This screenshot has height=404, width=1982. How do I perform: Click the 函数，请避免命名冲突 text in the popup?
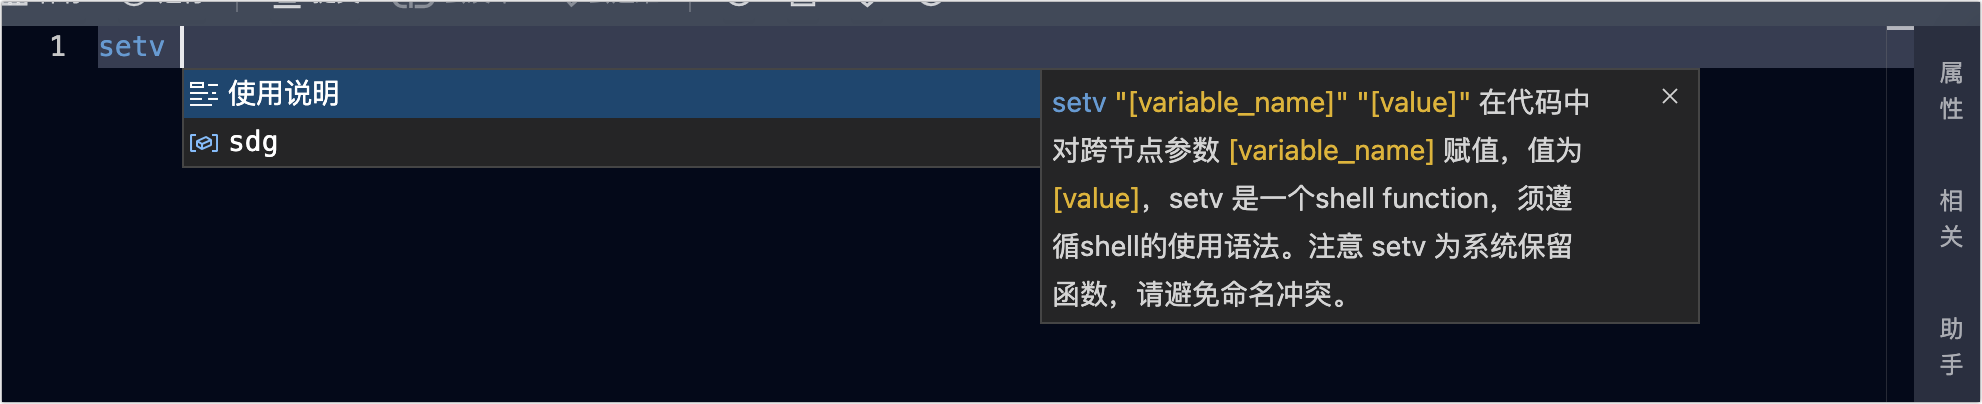tap(1200, 295)
